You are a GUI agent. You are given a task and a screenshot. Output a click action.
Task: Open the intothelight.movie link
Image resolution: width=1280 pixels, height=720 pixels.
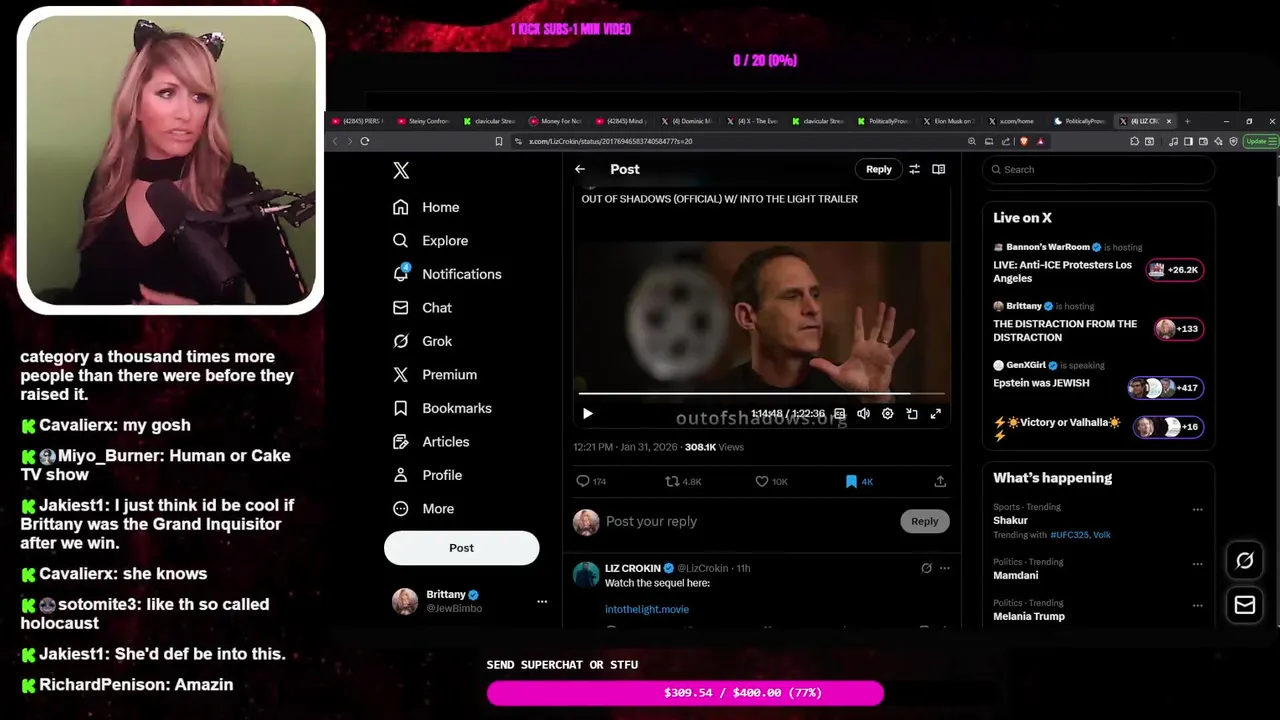coord(646,609)
